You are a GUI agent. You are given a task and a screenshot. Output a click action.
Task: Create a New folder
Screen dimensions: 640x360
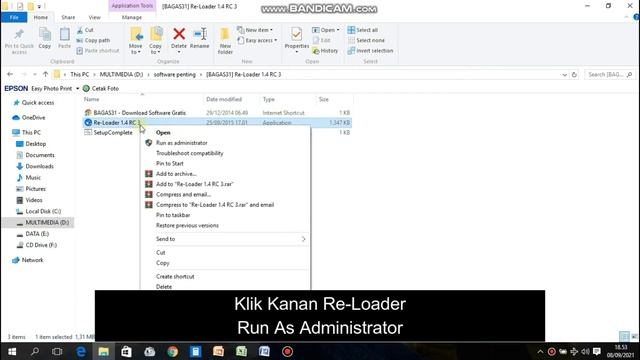point(225,41)
